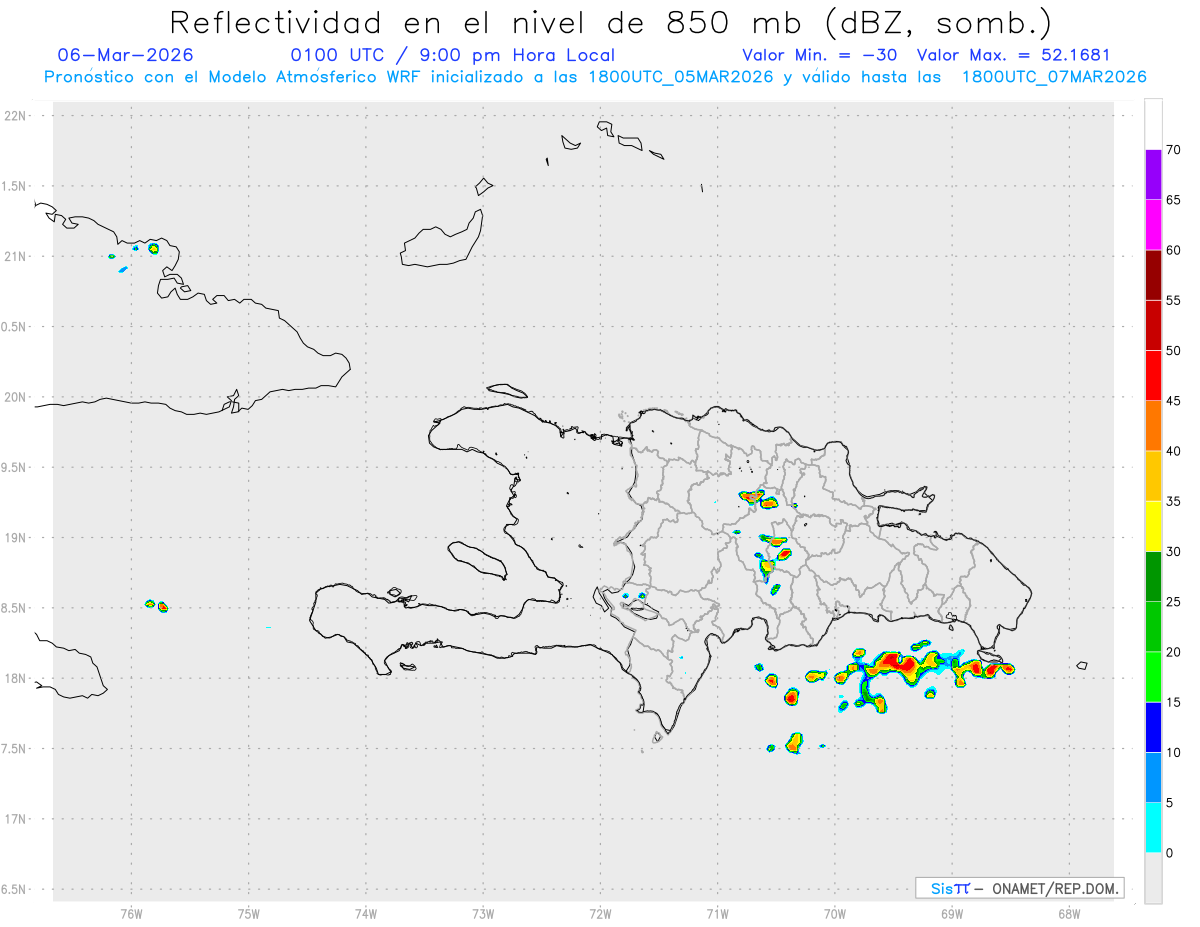Click the colorbar label "35"
This screenshot has width=1200, height=927.
coord(1174,501)
